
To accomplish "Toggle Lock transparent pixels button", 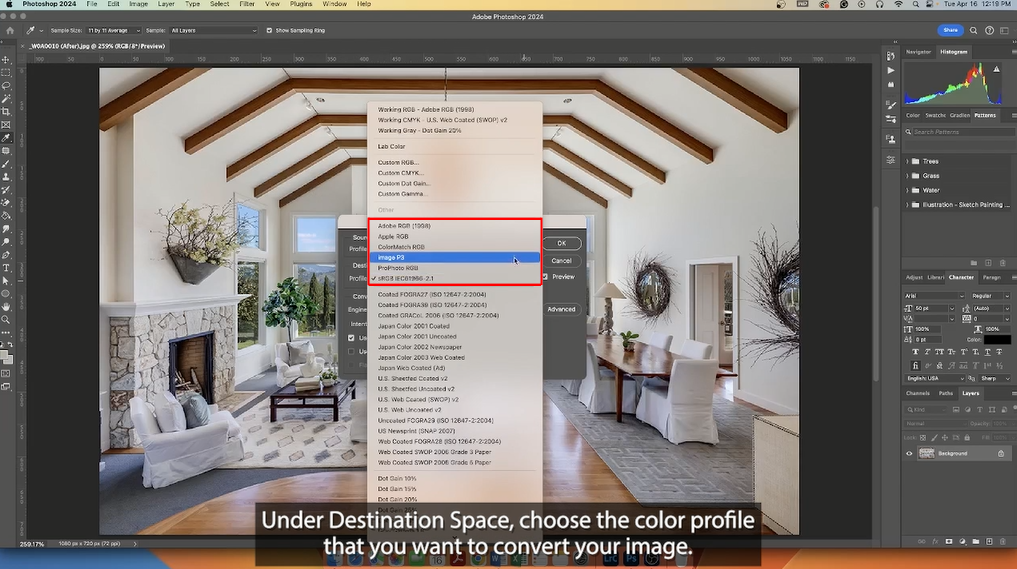I will coord(923,438).
